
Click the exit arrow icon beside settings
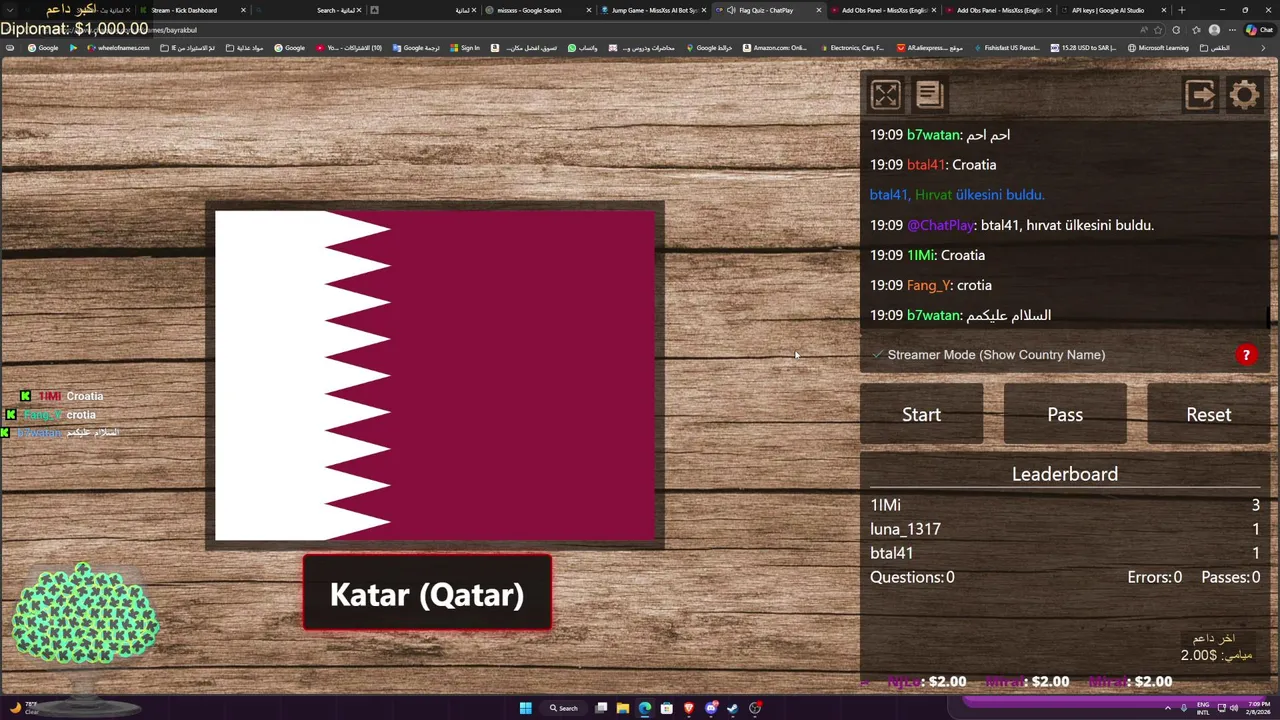click(1200, 95)
